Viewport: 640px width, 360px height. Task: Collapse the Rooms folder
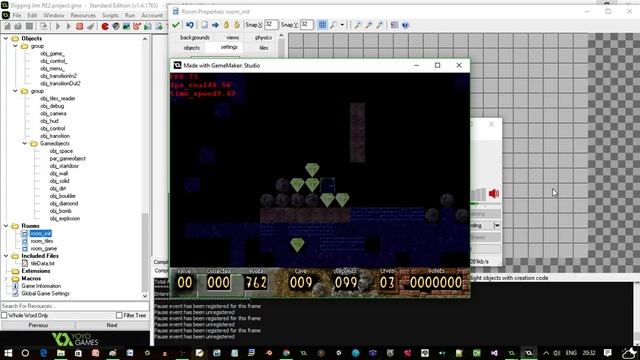tap(6, 226)
